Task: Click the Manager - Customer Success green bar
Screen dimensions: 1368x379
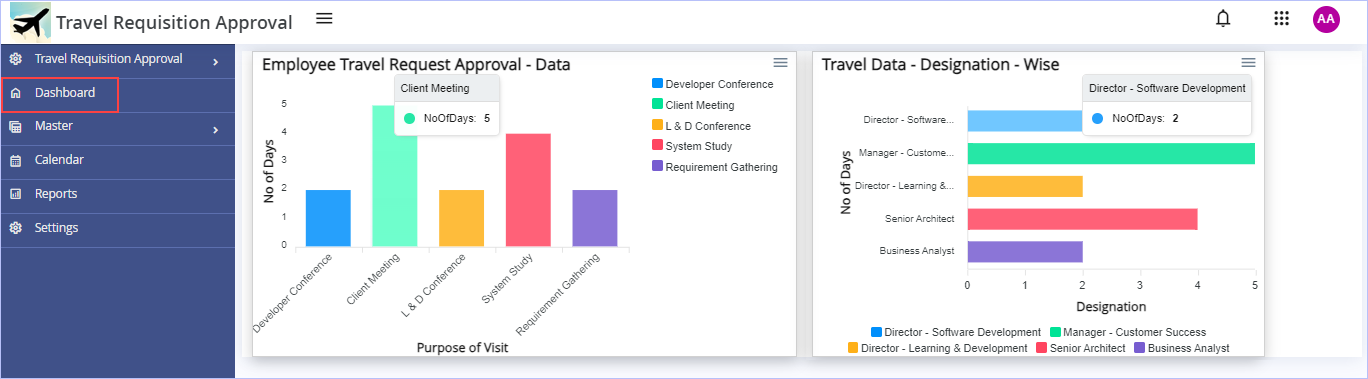Action: pos(1111,153)
